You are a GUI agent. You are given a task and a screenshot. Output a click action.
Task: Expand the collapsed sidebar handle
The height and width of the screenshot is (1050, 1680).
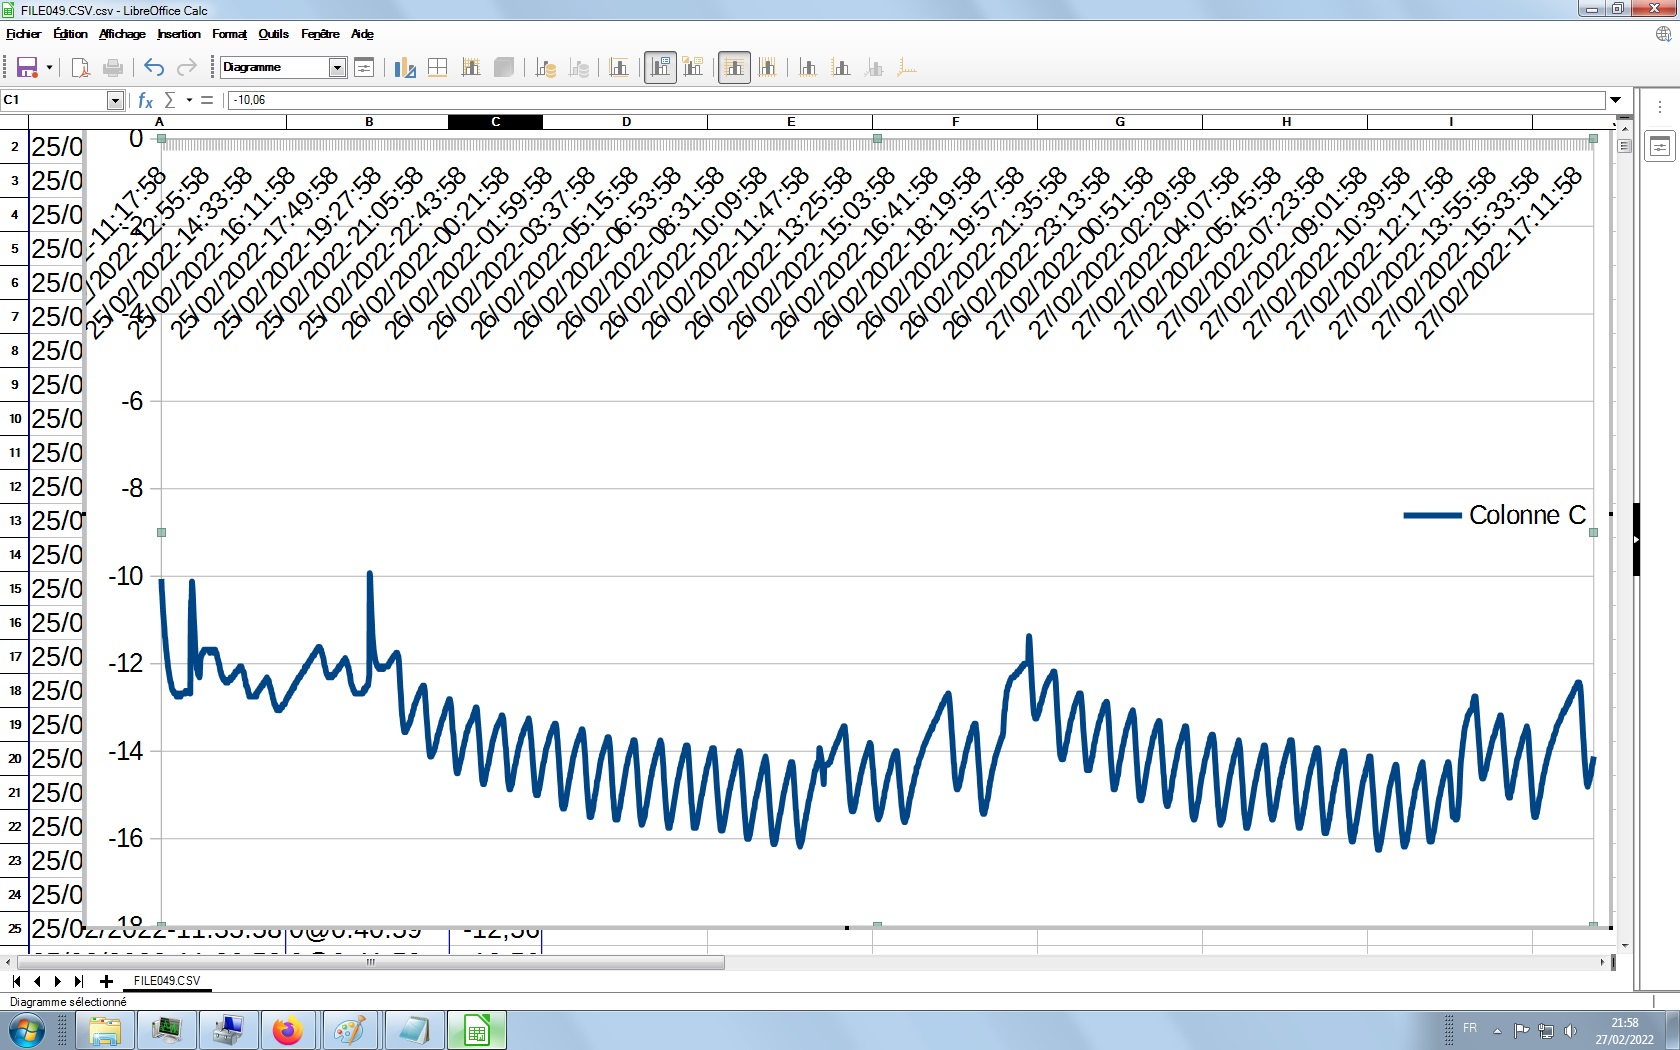pyautogui.click(x=1637, y=539)
